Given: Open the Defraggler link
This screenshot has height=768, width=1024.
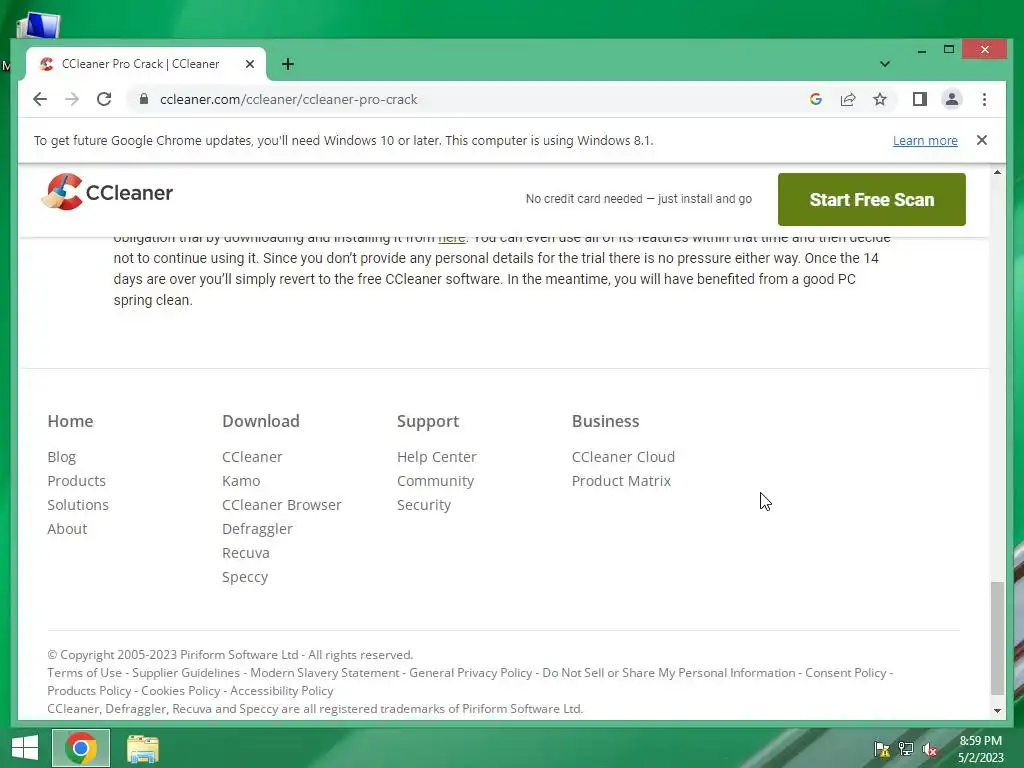Looking at the screenshot, I should coord(257,530).
